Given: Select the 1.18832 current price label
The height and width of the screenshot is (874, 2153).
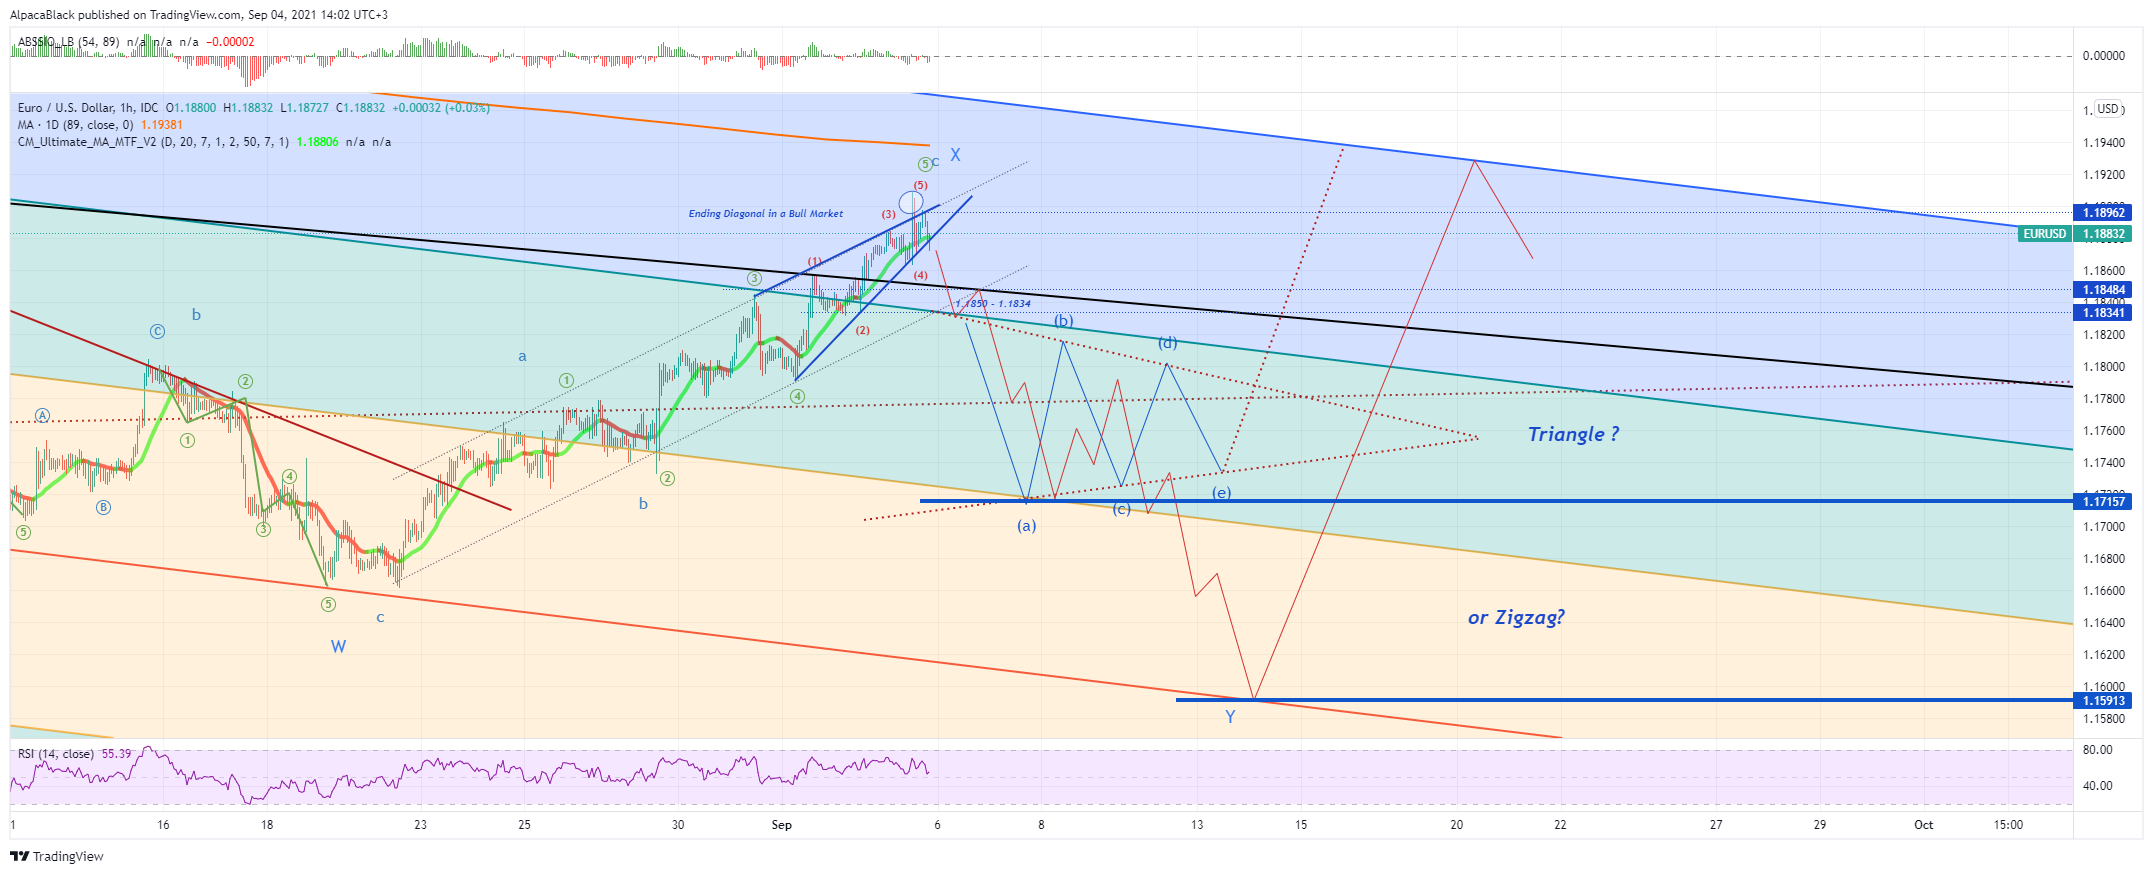Looking at the screenshot, I should point(2103,234).
